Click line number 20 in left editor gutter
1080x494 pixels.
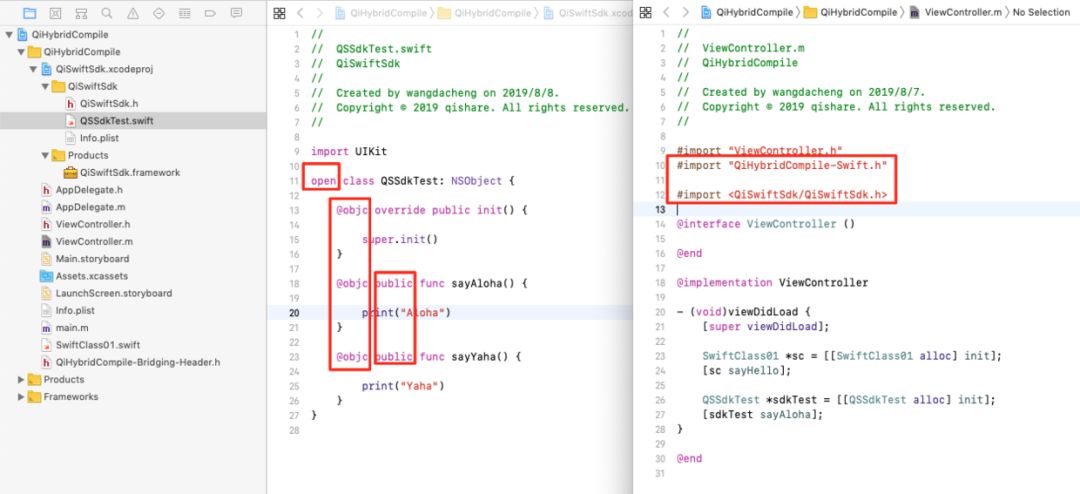294,313
